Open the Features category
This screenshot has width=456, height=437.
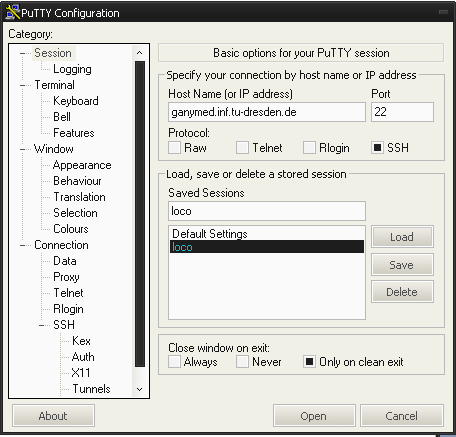[74, 133]
